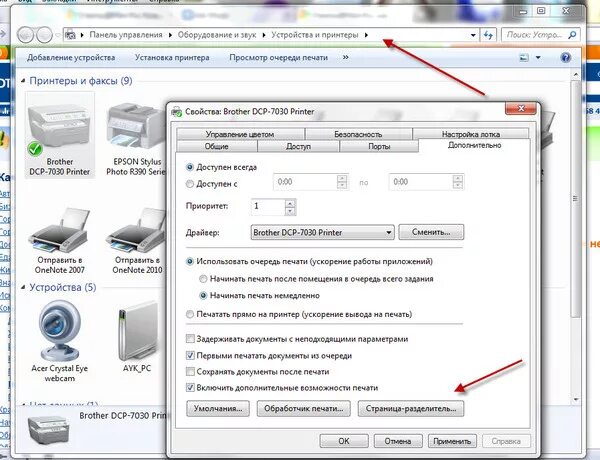
Task: Collapse the 'Принтеры и факсы (9)' group
Action: click(23, 81)
